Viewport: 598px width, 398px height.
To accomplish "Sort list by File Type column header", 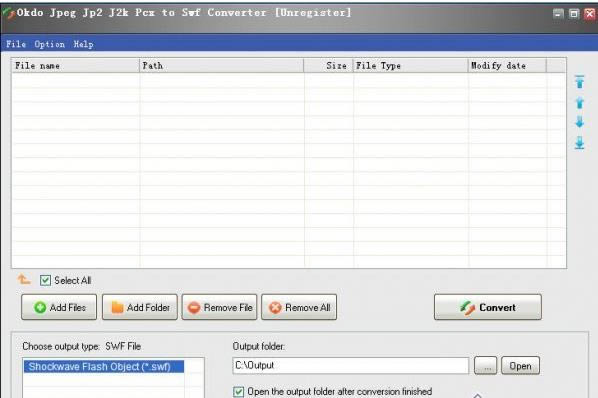I will [410, 66].
